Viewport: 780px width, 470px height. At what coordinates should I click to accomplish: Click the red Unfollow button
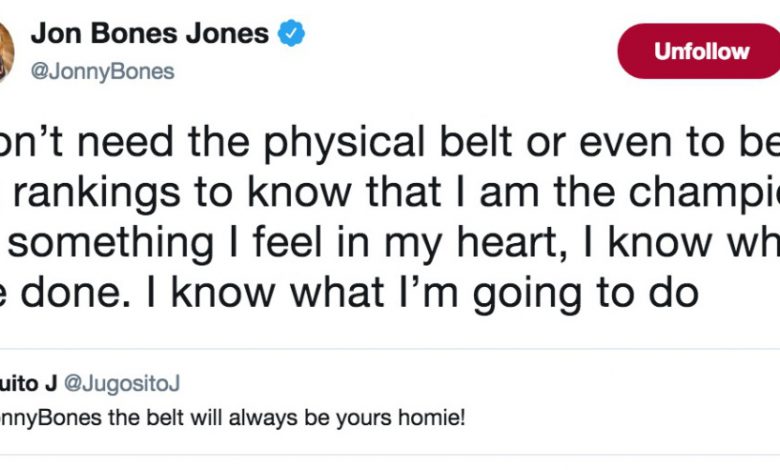coord(699,51)
